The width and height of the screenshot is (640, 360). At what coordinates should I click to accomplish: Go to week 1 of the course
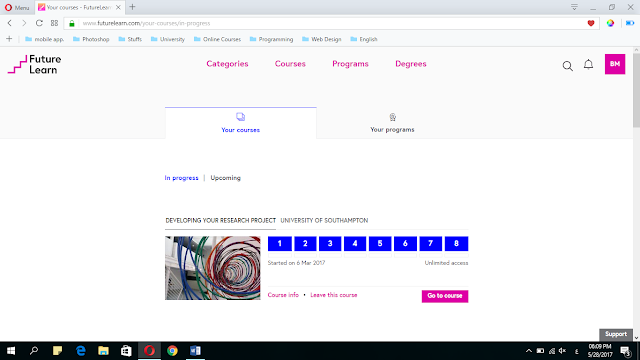[x=280, y=244]
